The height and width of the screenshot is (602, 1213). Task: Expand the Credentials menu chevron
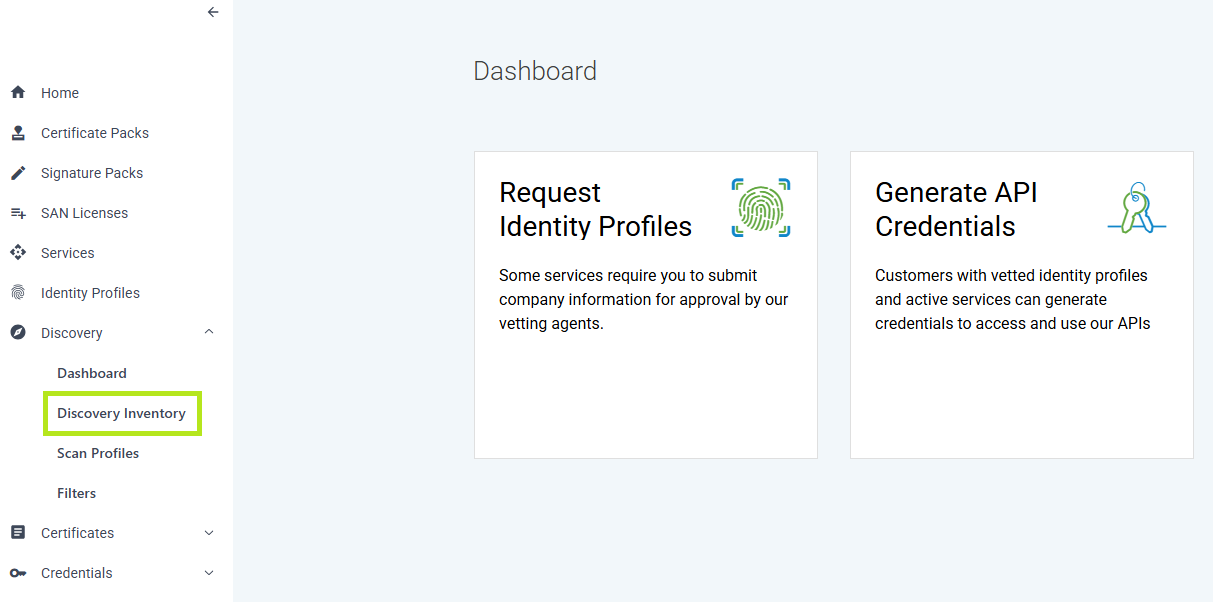209,573
